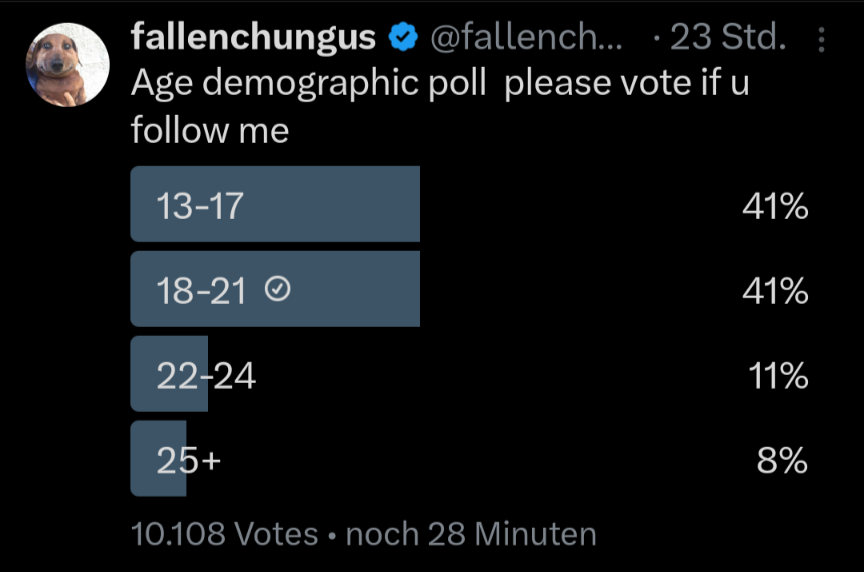864x572 pixels.
Task: Click the checkmark icon beside 18-21
Action: [278, 290]
